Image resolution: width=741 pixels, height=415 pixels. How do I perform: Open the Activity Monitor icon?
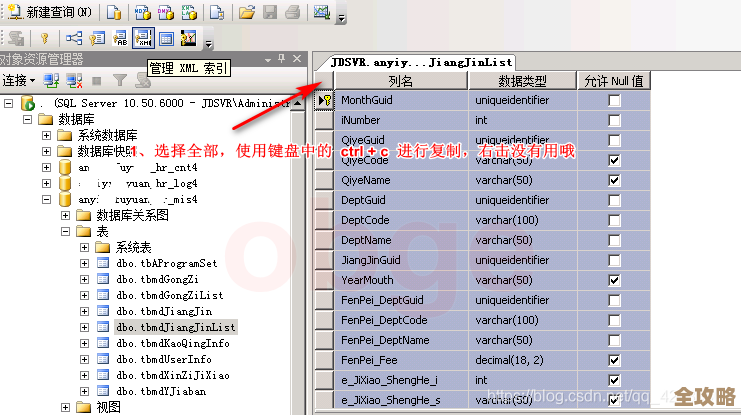(321, 12)
